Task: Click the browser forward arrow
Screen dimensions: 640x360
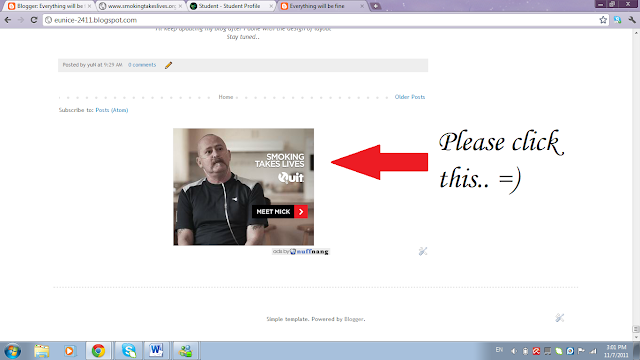Action: pos(21,20)
